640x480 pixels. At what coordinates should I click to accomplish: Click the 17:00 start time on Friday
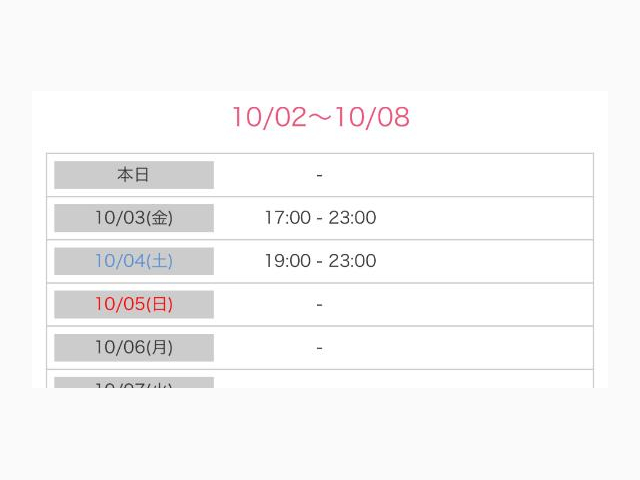click(x=287, y=218)
